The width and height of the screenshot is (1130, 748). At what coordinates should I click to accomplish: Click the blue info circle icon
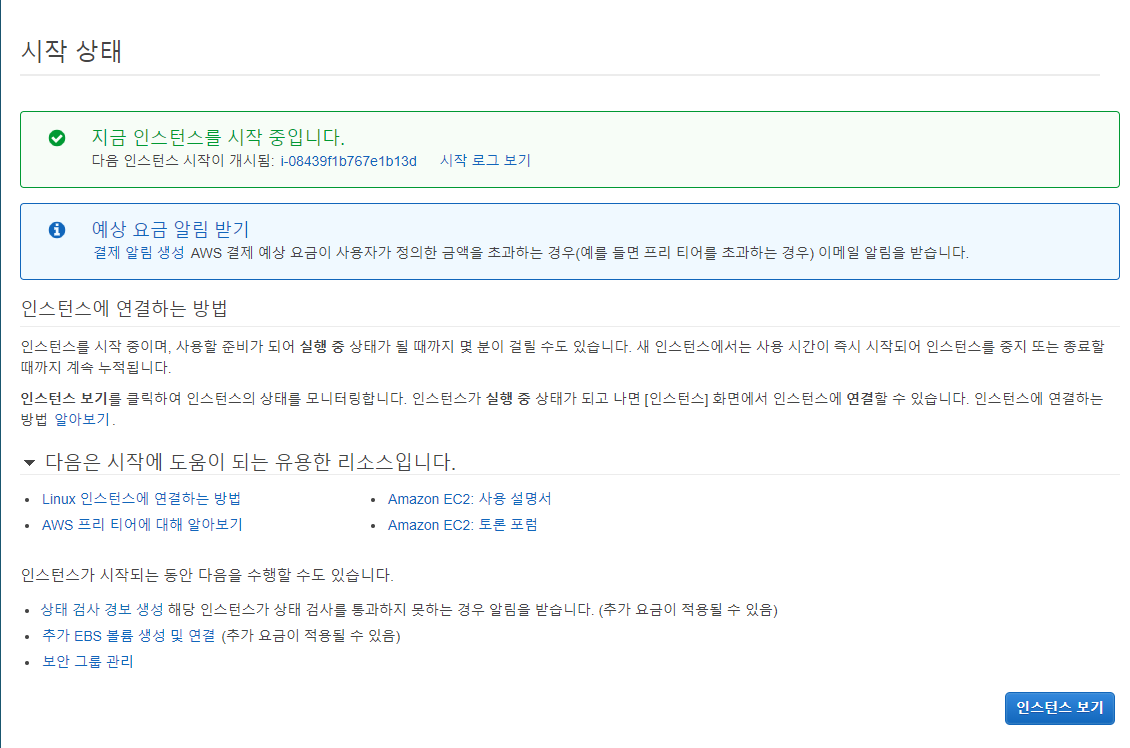[x=57, y=230]
